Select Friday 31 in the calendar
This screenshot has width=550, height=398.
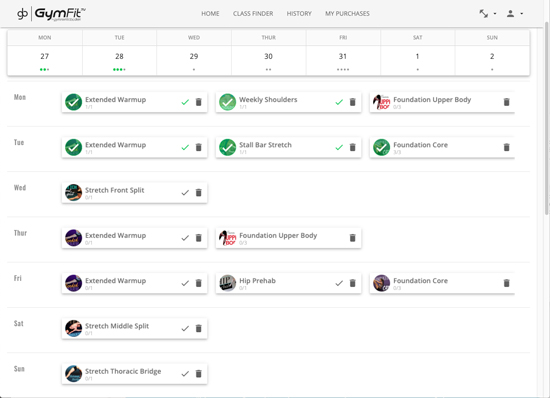(343, 60)
